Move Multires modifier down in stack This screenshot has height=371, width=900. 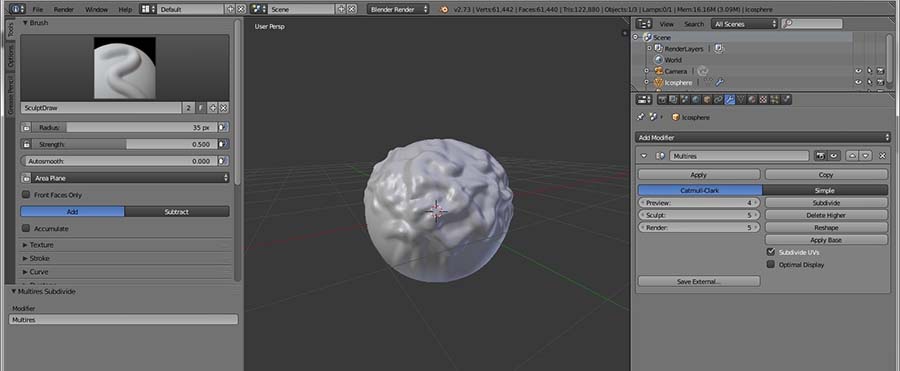point(866,156)
